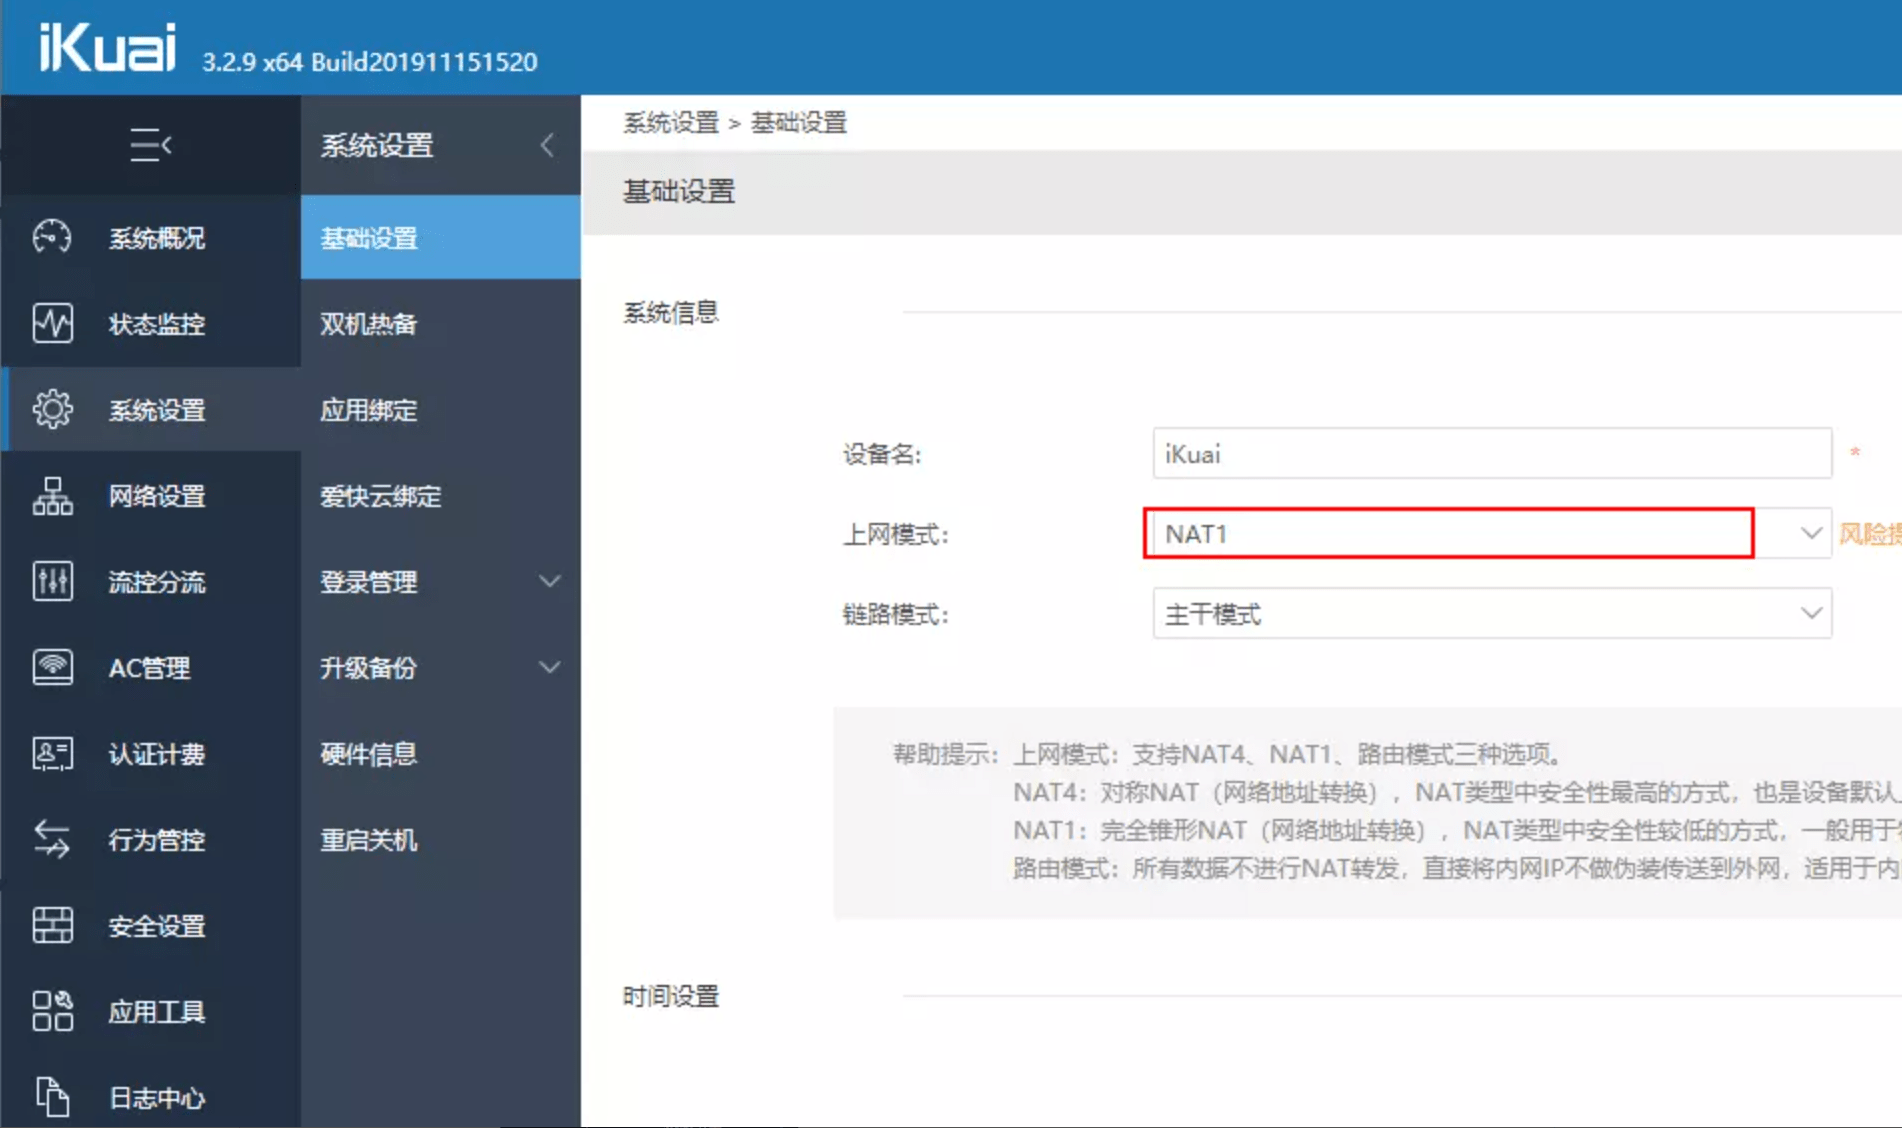Click the 流控分流 sliders icon

52,582
